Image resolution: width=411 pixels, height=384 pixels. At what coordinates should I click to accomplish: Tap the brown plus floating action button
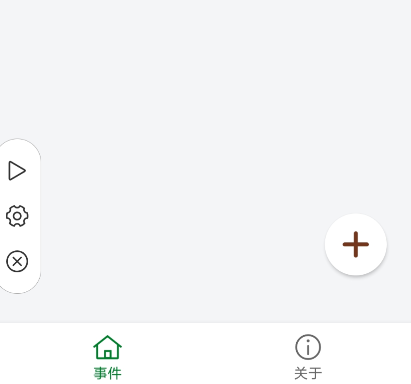coord(356,244)
